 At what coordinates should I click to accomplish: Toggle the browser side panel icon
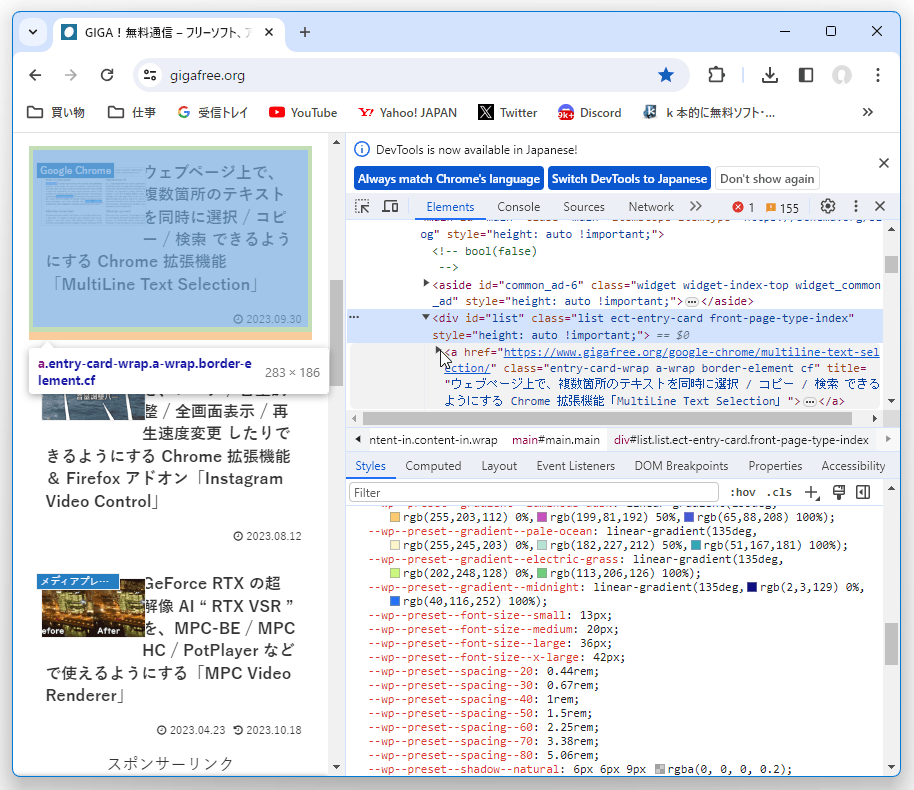806,75
